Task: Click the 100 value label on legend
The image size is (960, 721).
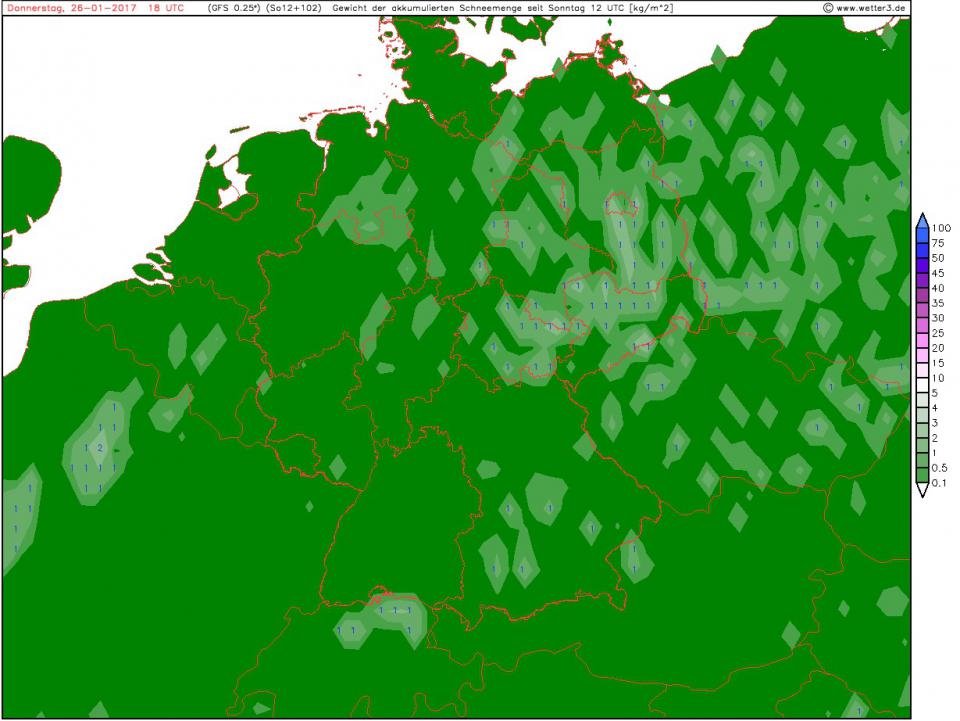Action: (940, 228)
